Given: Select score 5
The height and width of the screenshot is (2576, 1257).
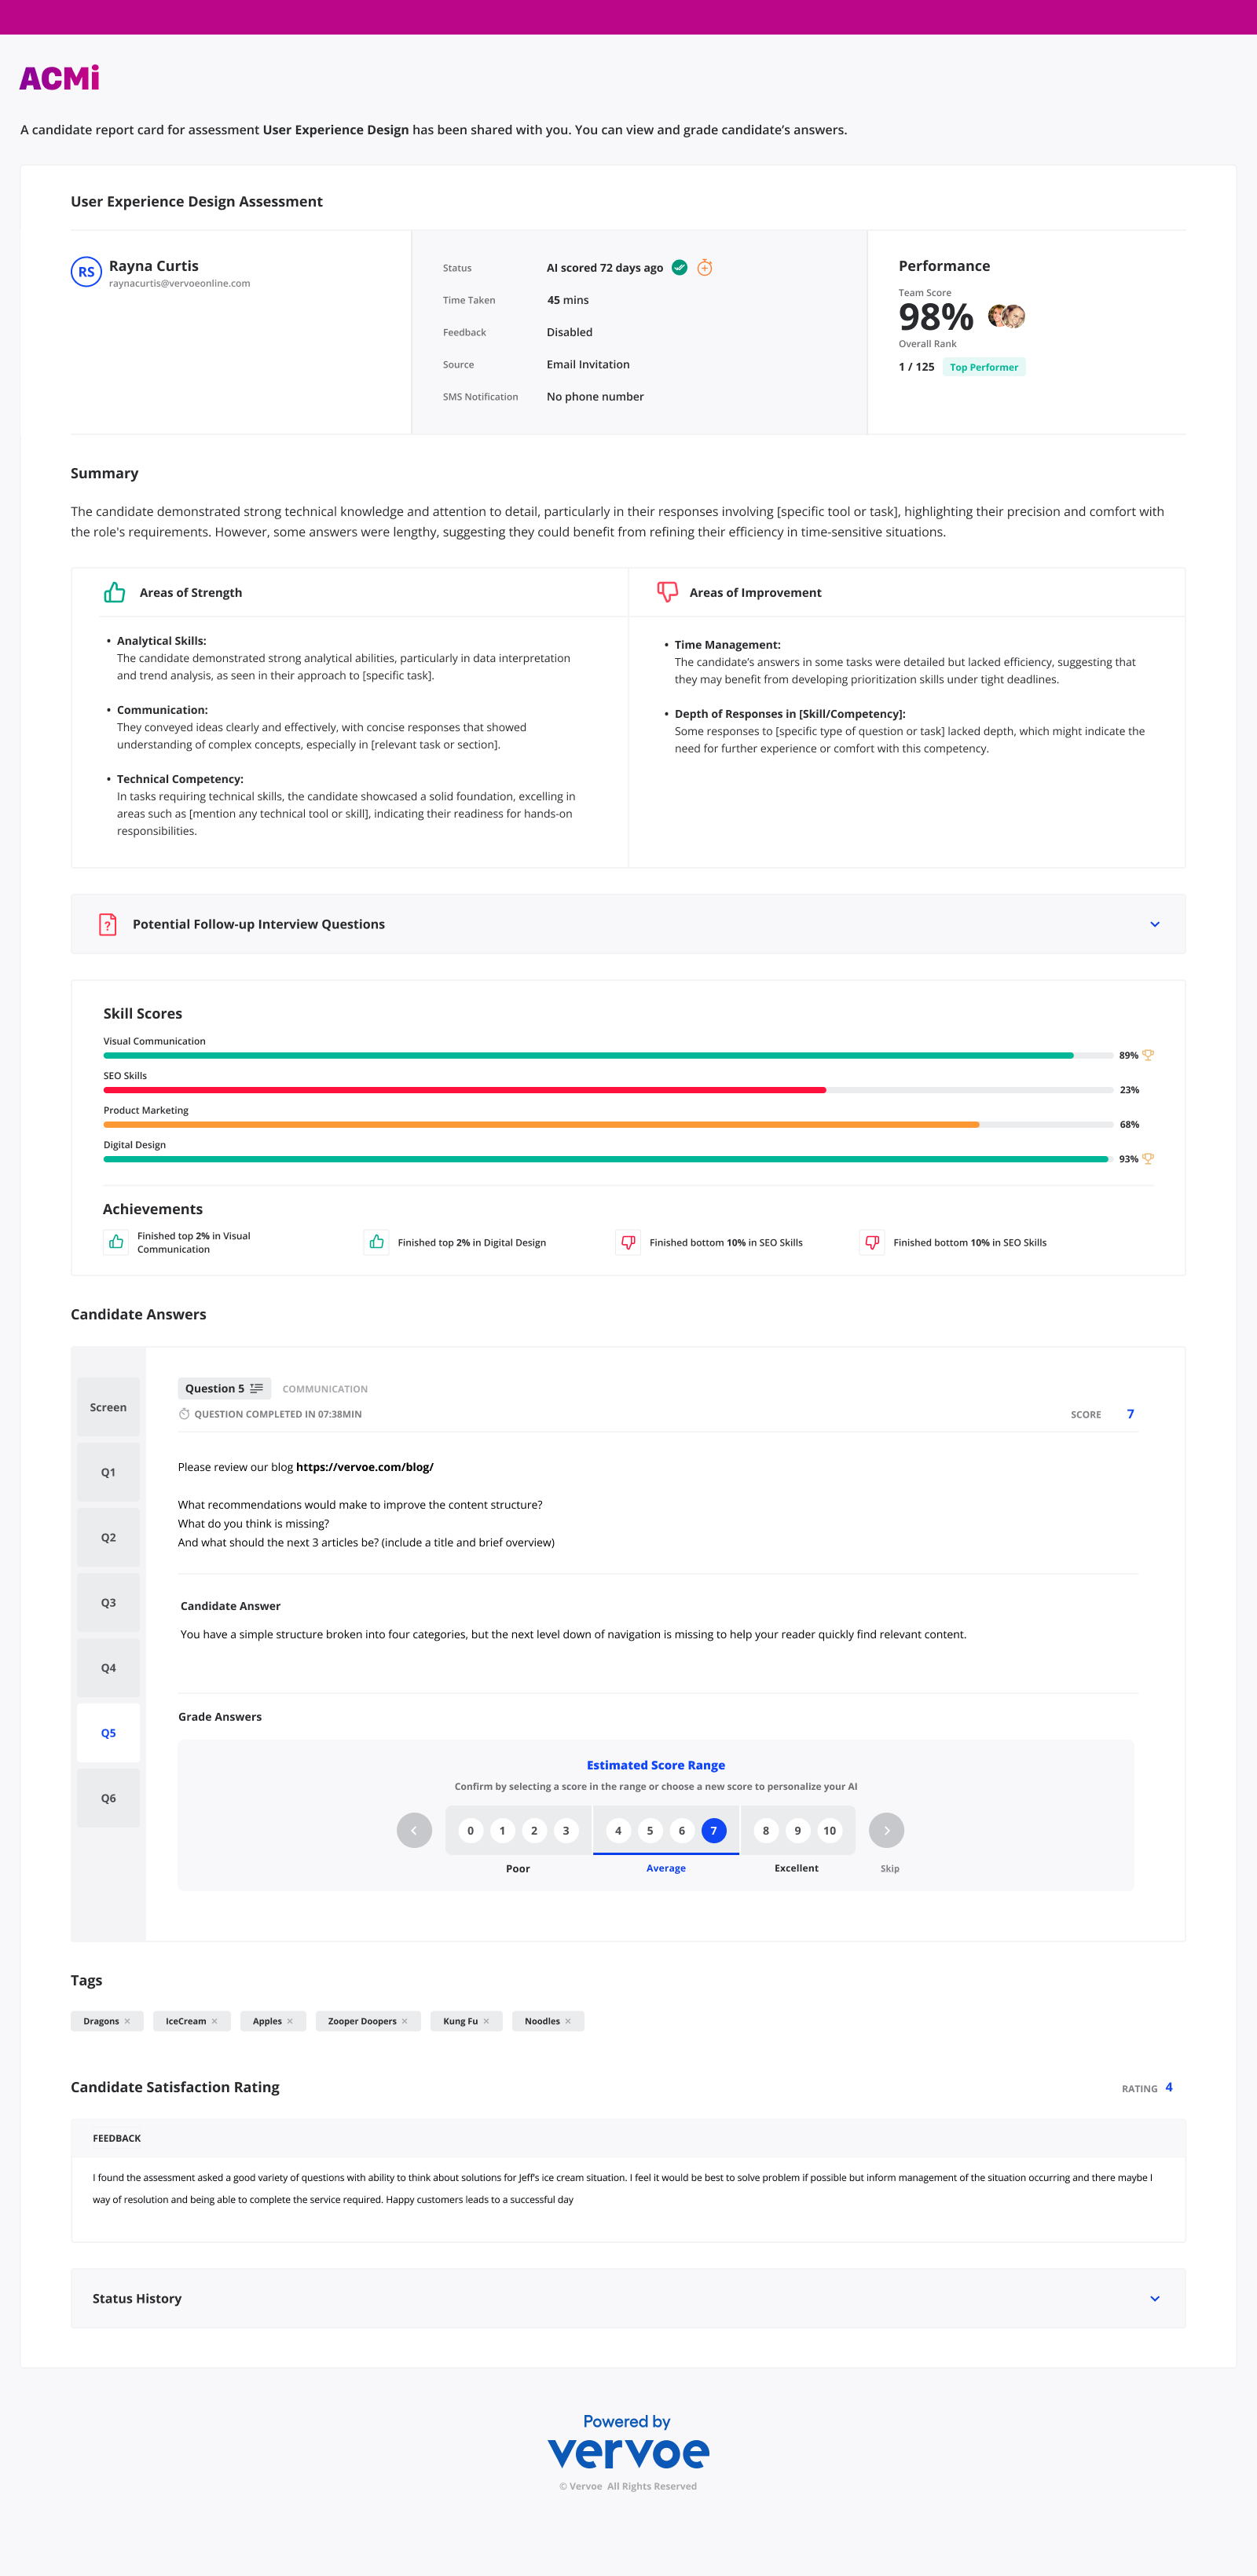Looking at the screenshot, I should (x=650, y=1830).
